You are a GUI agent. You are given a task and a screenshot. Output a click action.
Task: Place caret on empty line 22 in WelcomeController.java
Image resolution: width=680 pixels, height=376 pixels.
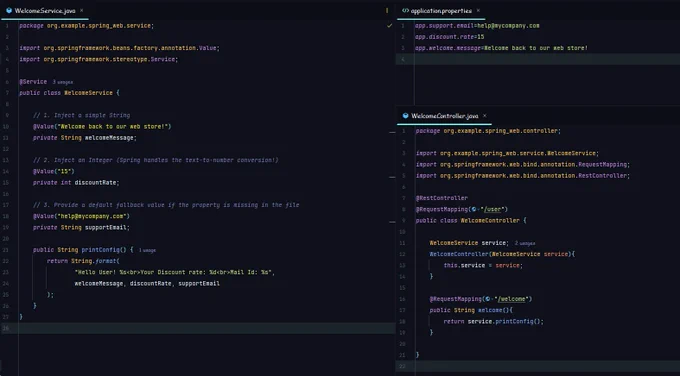click(x=547, y=366)
